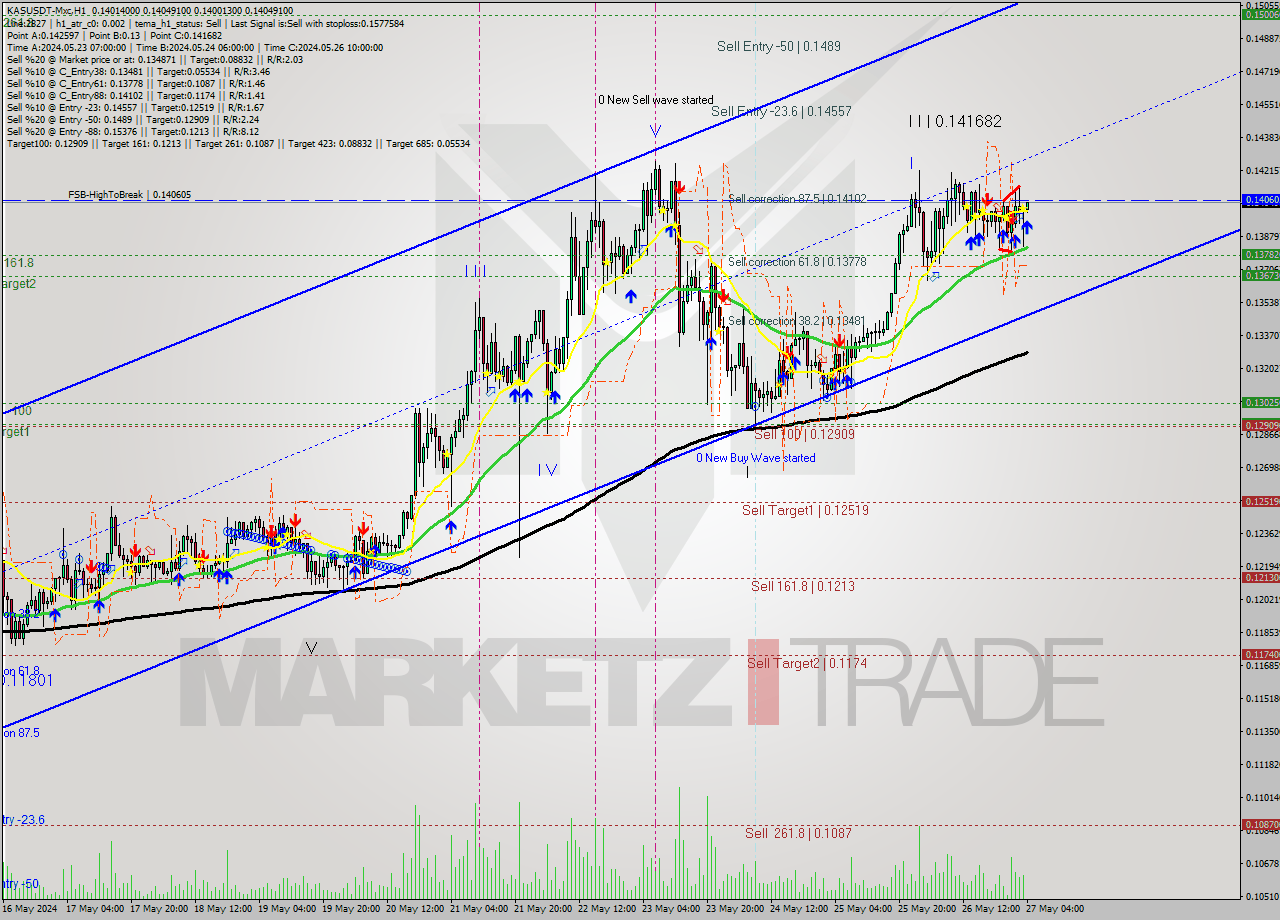This screenshot has height=920, width=1280.
Task: Click the green 0.15005 price axis tag
Action: [1260, 14]
